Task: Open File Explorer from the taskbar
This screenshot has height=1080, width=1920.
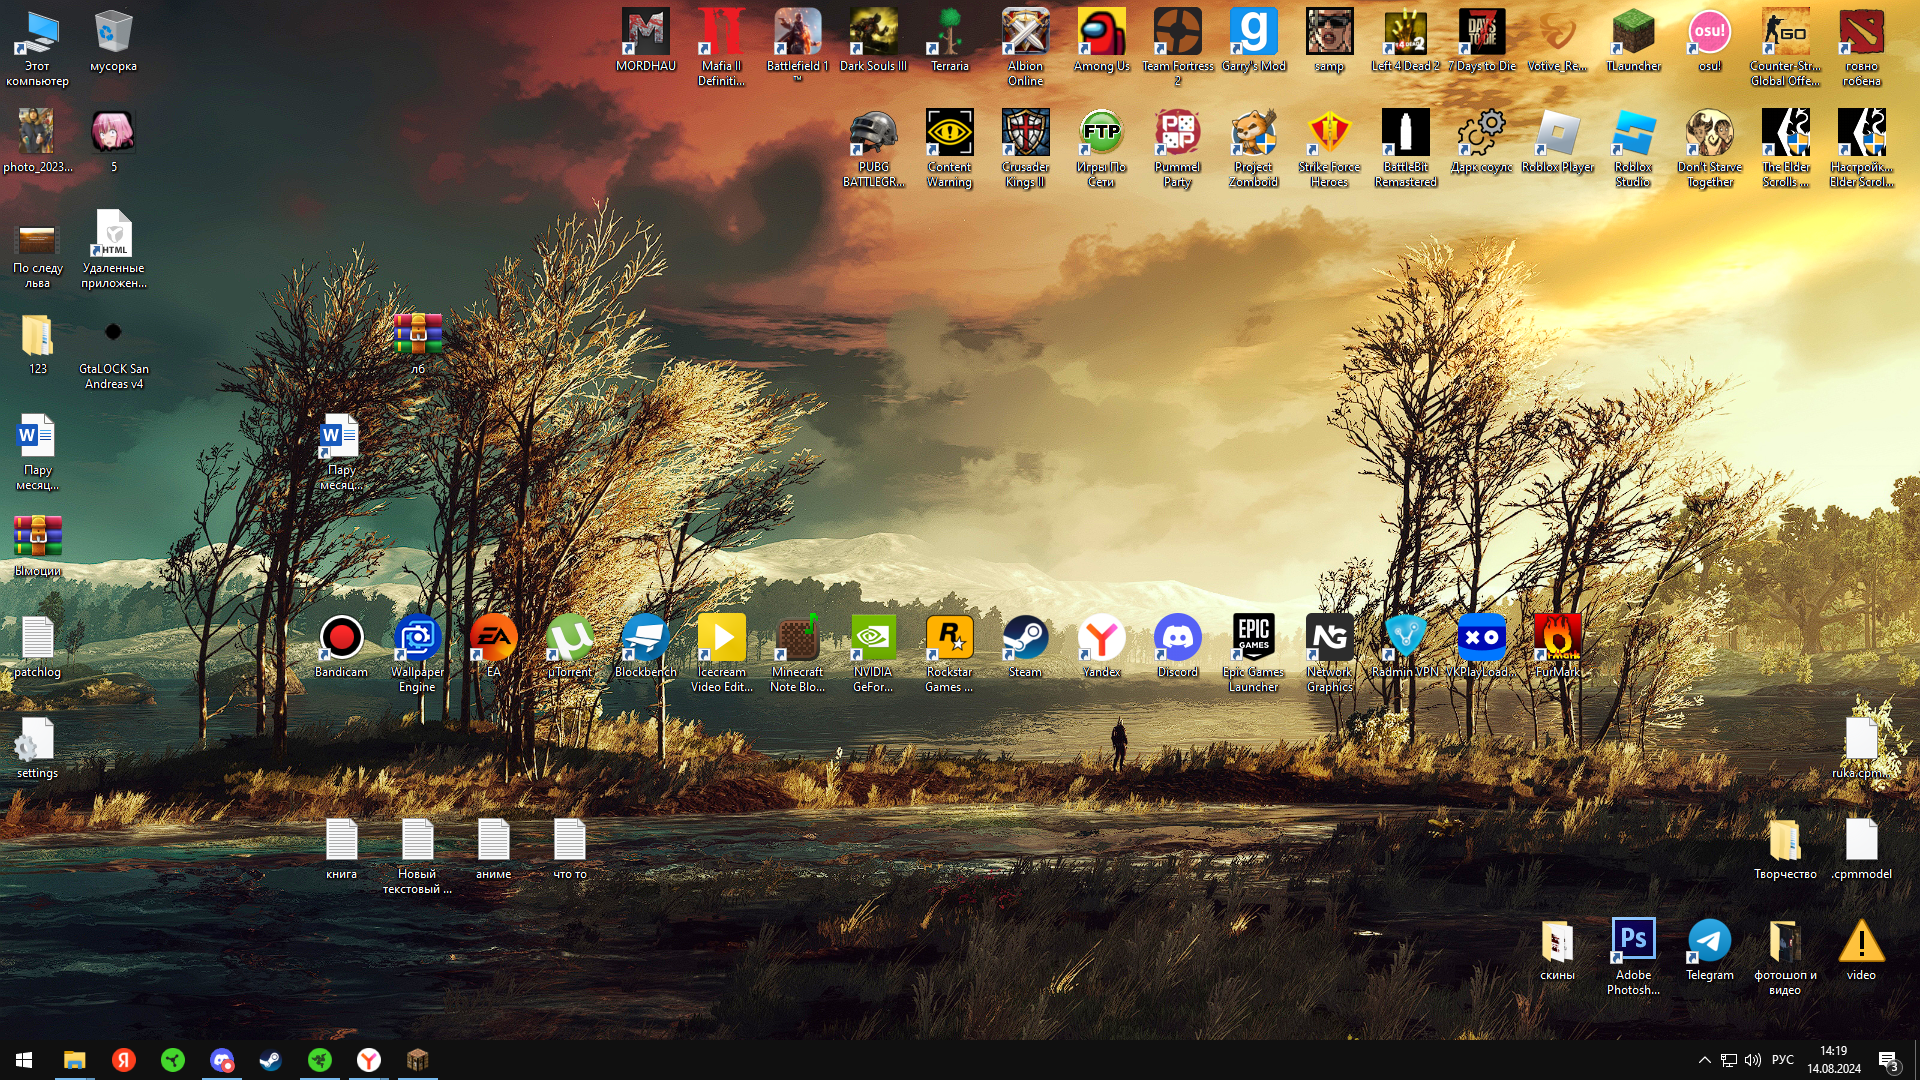Action: (x=74, y=1060)
